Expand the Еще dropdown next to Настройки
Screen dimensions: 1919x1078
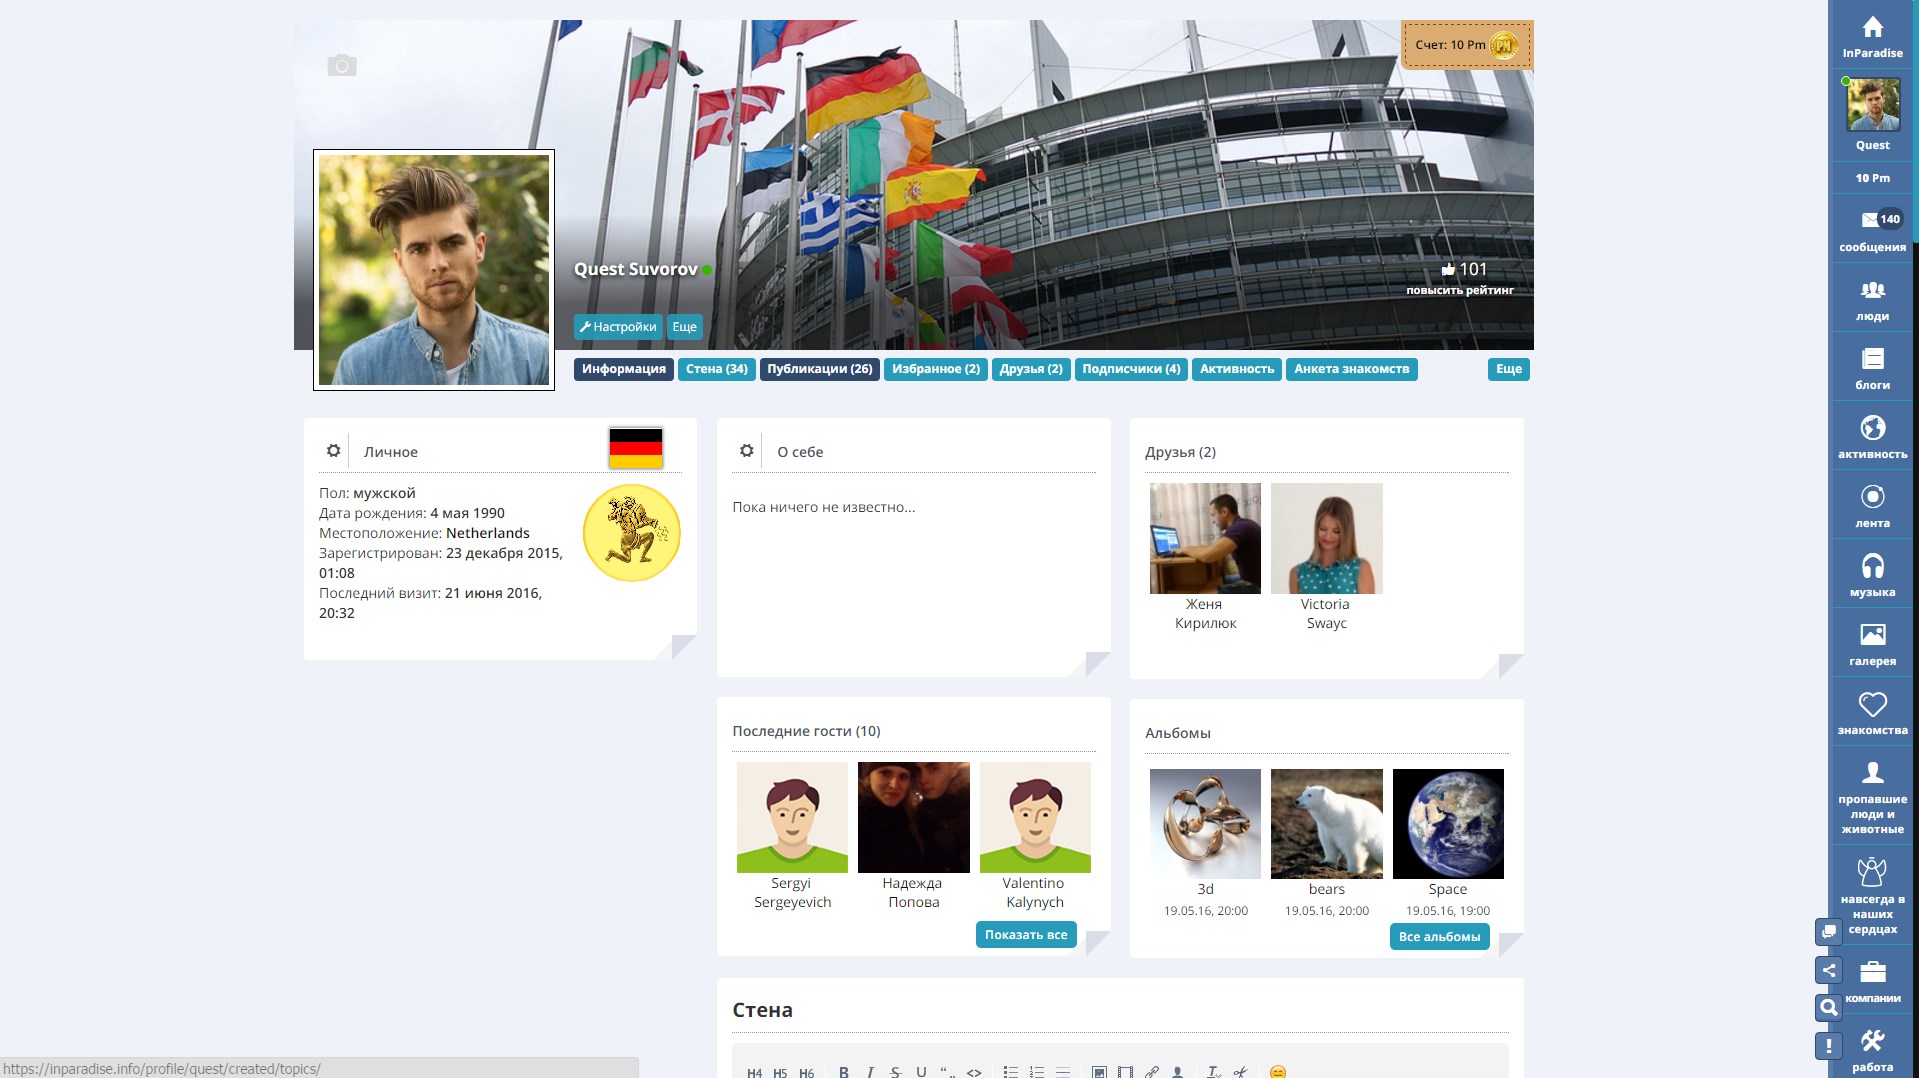click(684, 327)
